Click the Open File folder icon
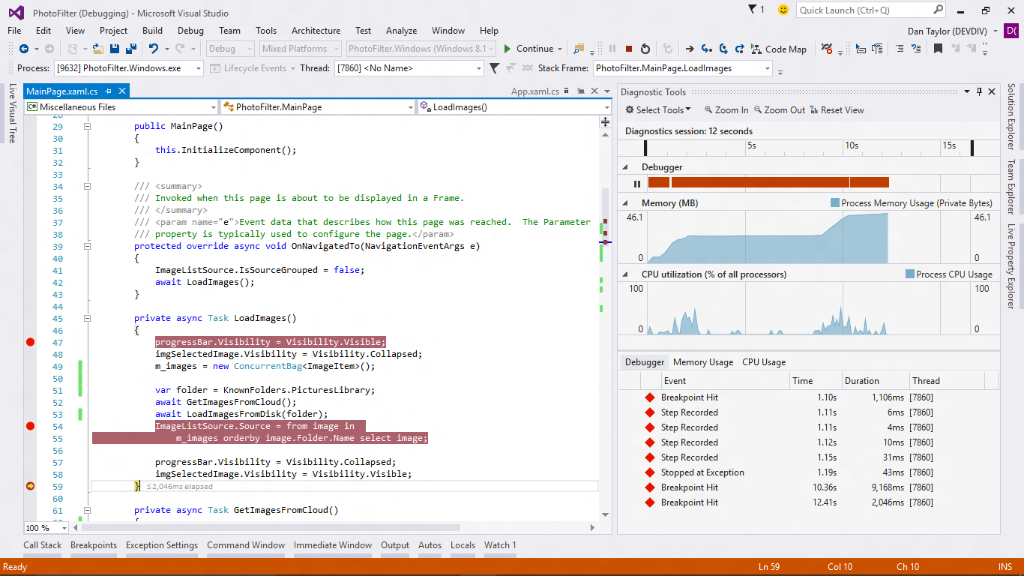The height and width of the screenshot is (576, 1024). 98,49
